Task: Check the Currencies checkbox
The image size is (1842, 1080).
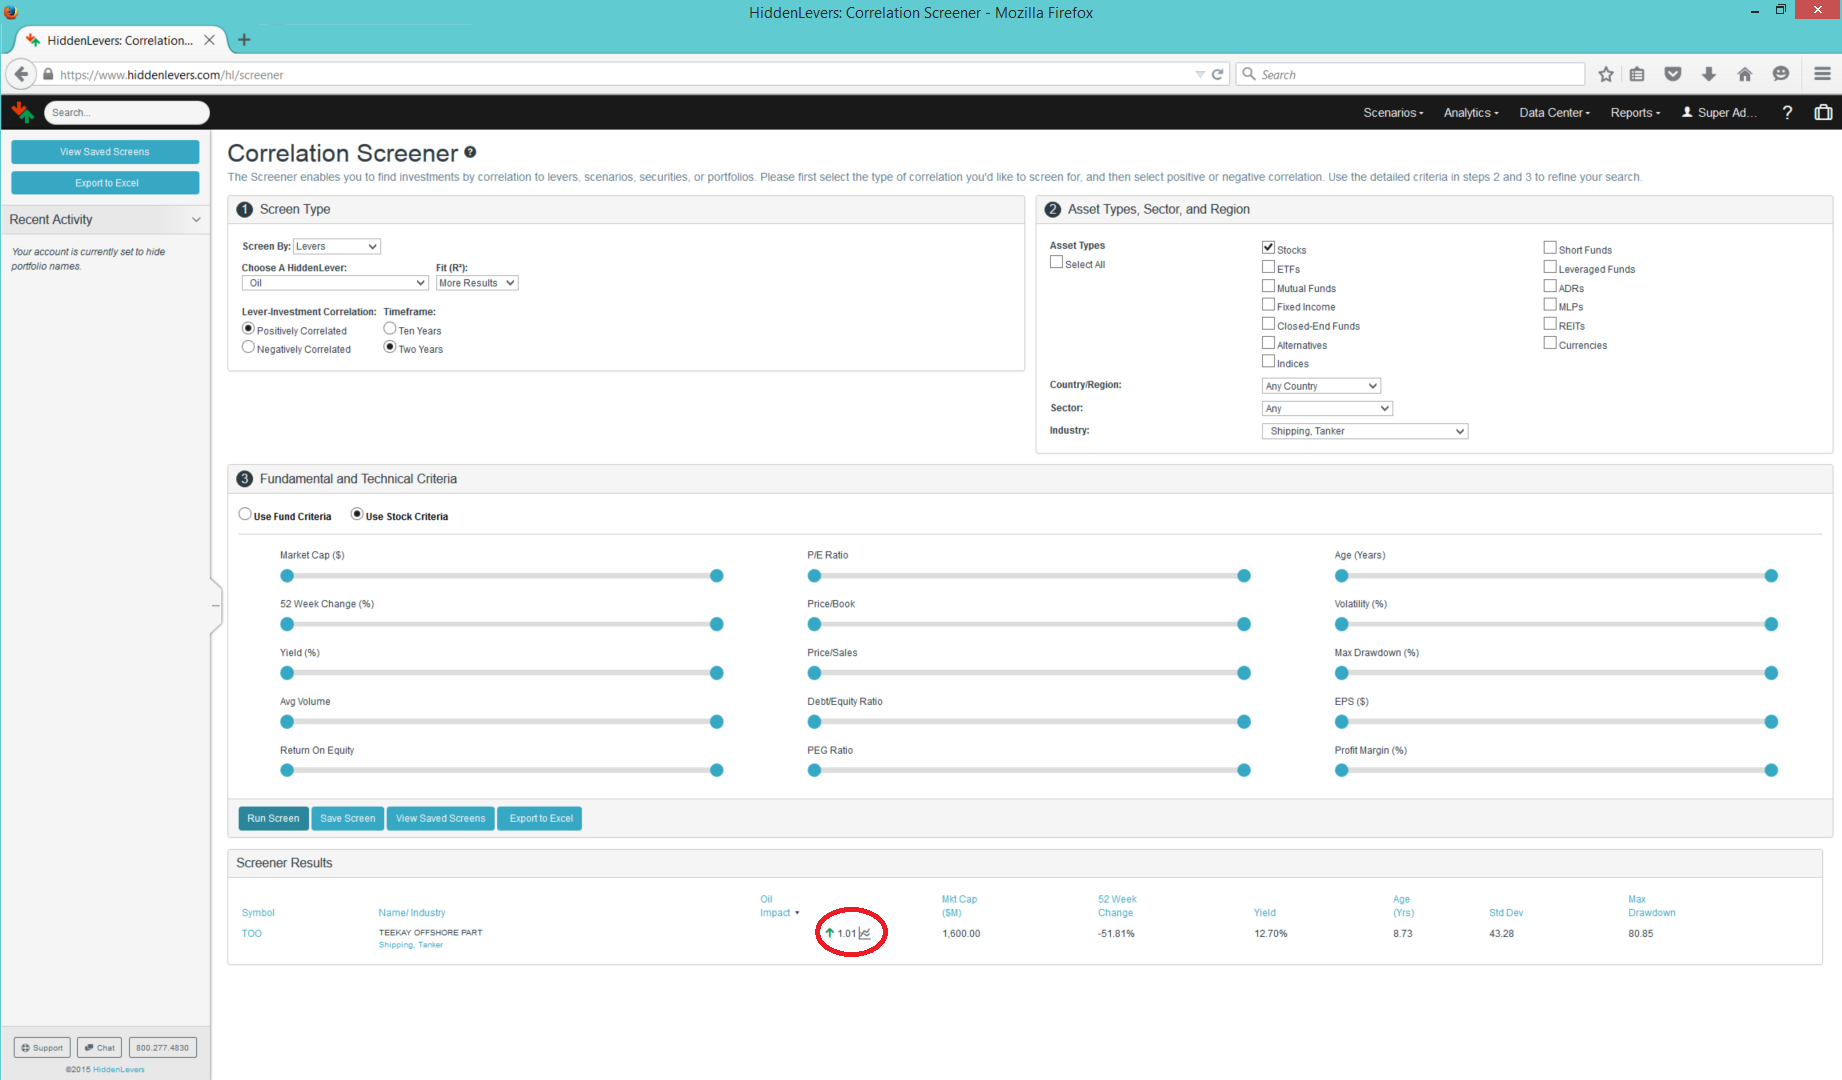Action: [1550, 343]
